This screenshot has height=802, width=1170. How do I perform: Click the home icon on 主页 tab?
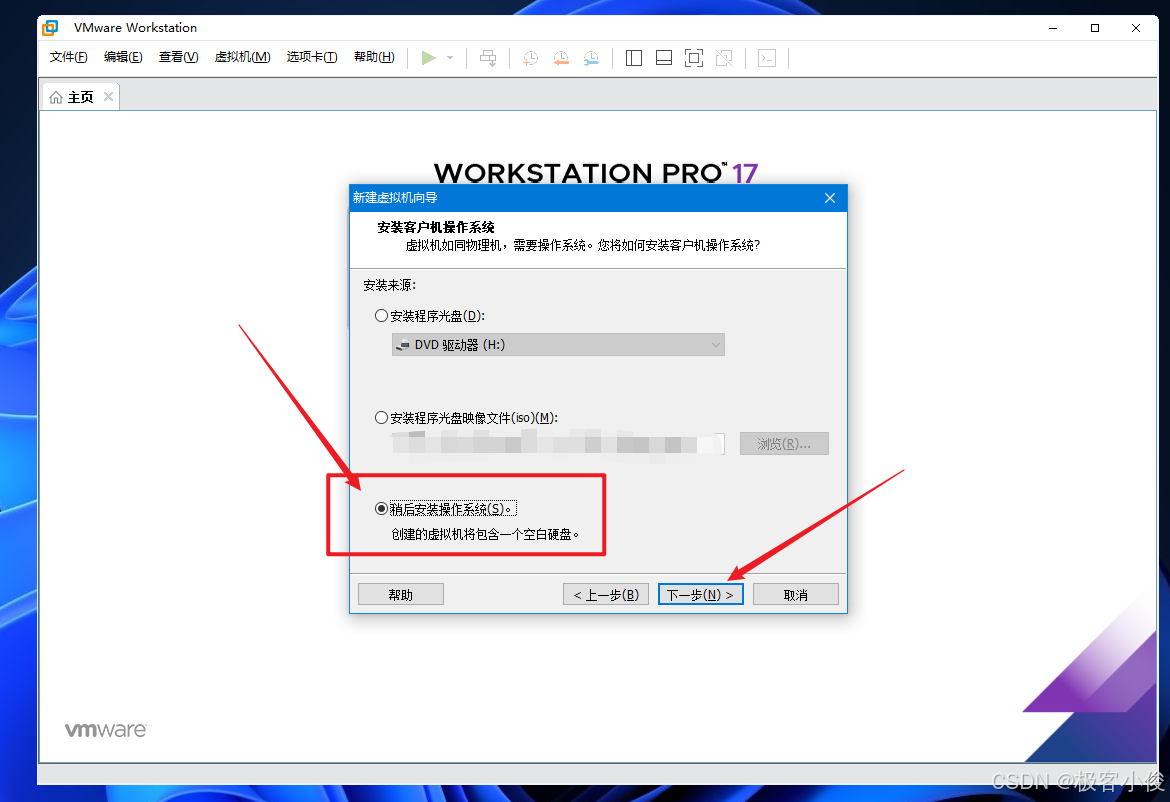[x=56, y=98]
